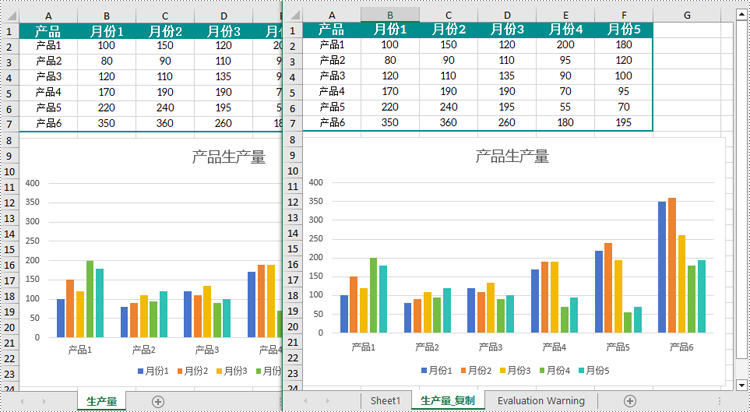
Task: Click 产品6 axis label in right chart
Action: point(682,347)
